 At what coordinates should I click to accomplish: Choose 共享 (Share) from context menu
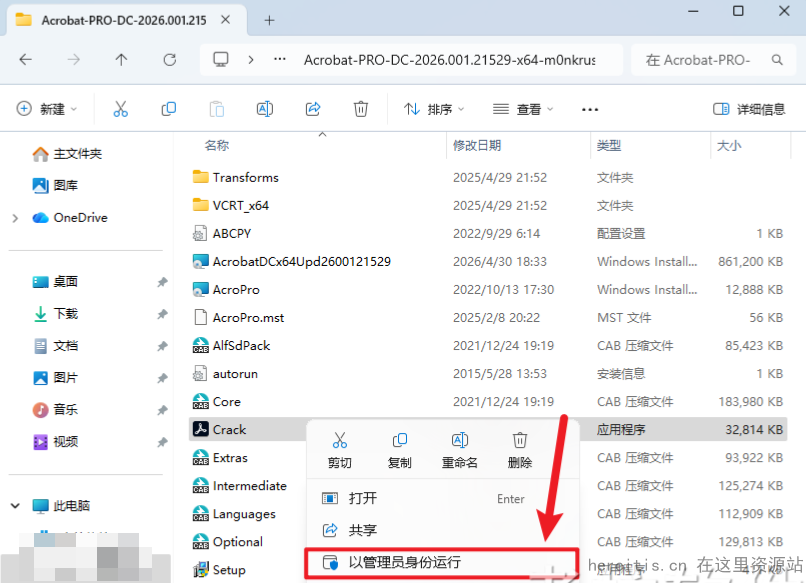pyautogui.click(x=443, y=530)
